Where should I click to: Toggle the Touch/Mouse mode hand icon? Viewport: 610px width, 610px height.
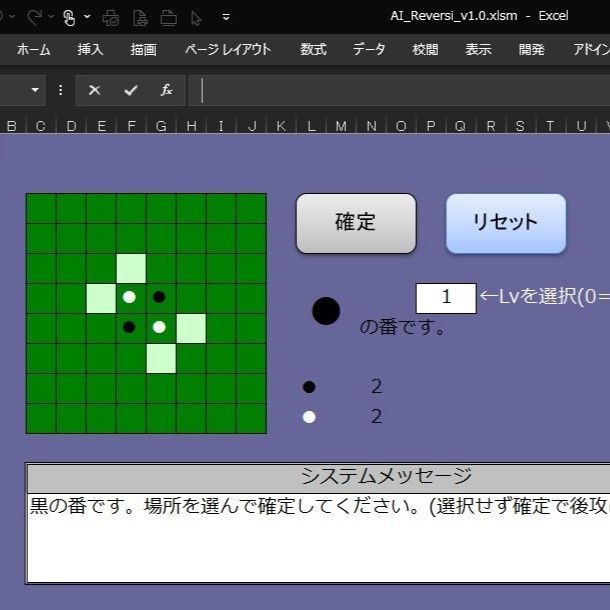pyautogui.click(x=69, y=17)
